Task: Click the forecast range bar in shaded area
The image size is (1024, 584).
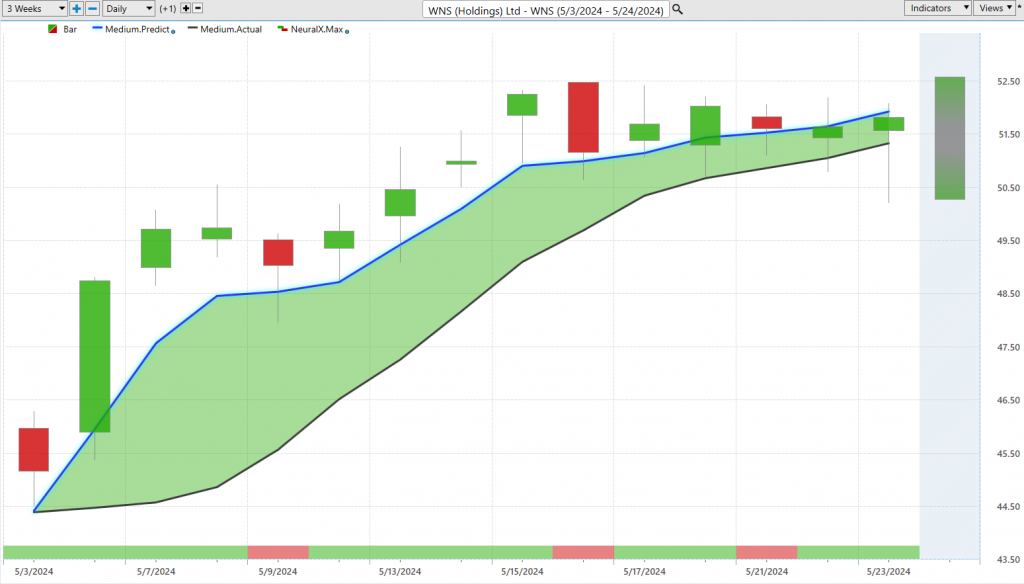Action: (x=949, y=138)
